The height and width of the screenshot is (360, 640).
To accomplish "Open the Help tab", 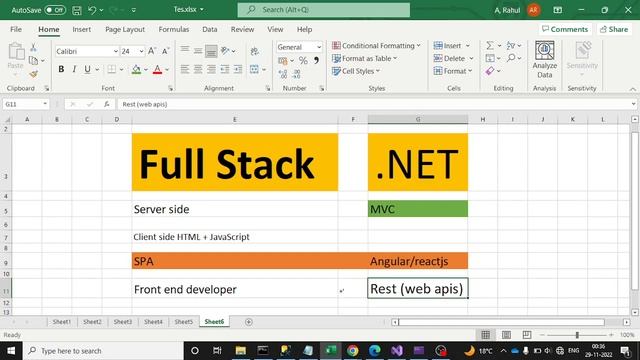I will pos(304,29).
